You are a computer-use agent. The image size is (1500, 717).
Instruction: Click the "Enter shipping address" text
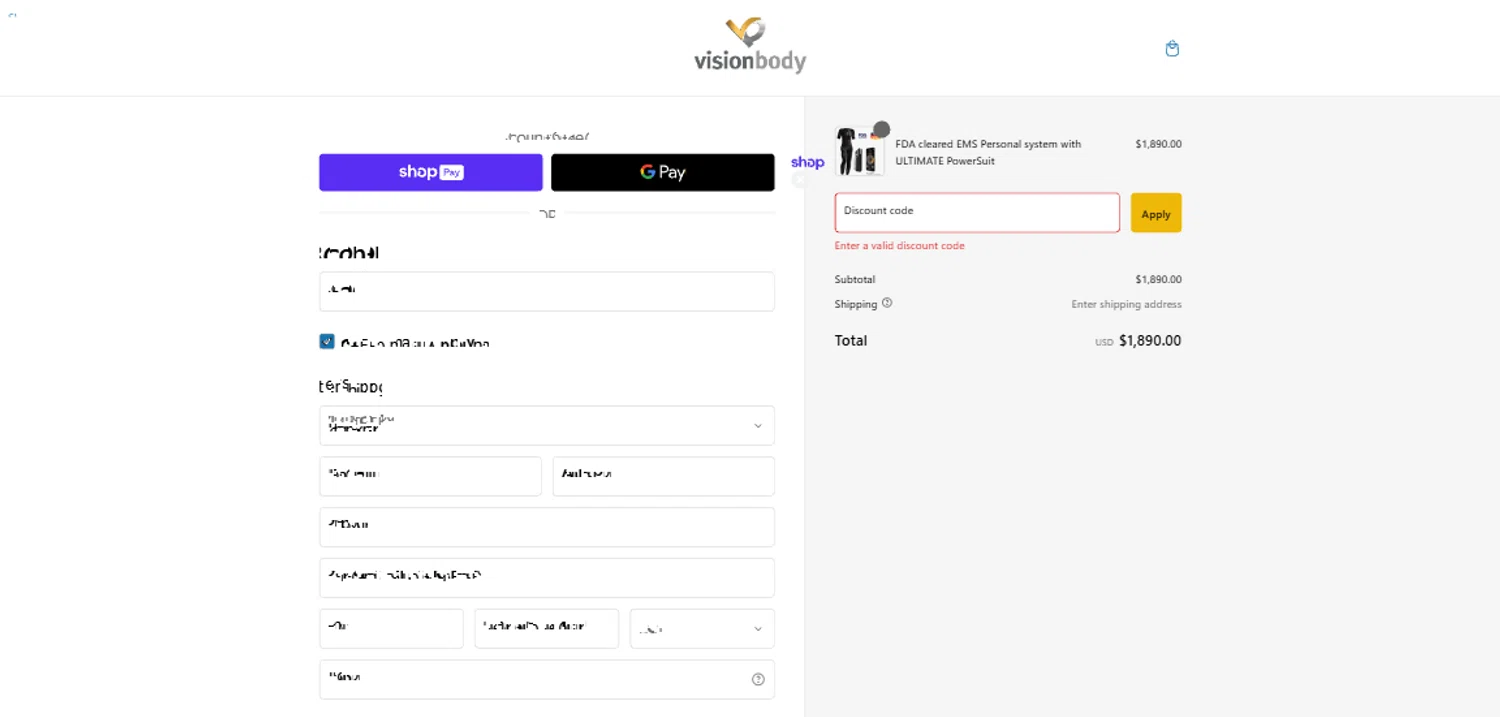coord(1126,304)
